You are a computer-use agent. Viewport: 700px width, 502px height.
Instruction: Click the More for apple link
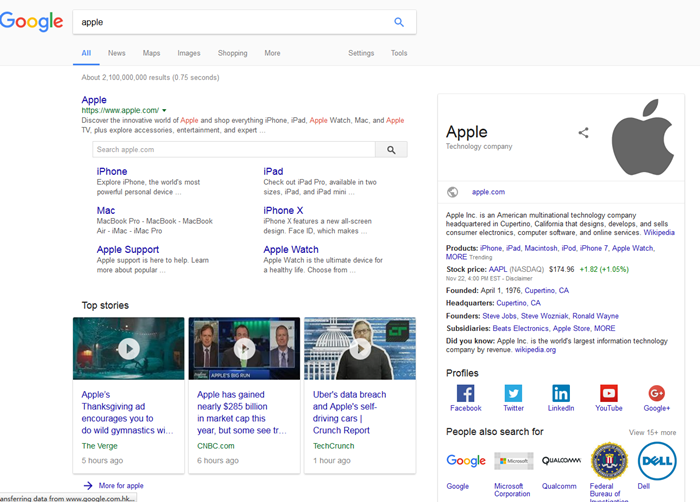click(x=120, y=485)
